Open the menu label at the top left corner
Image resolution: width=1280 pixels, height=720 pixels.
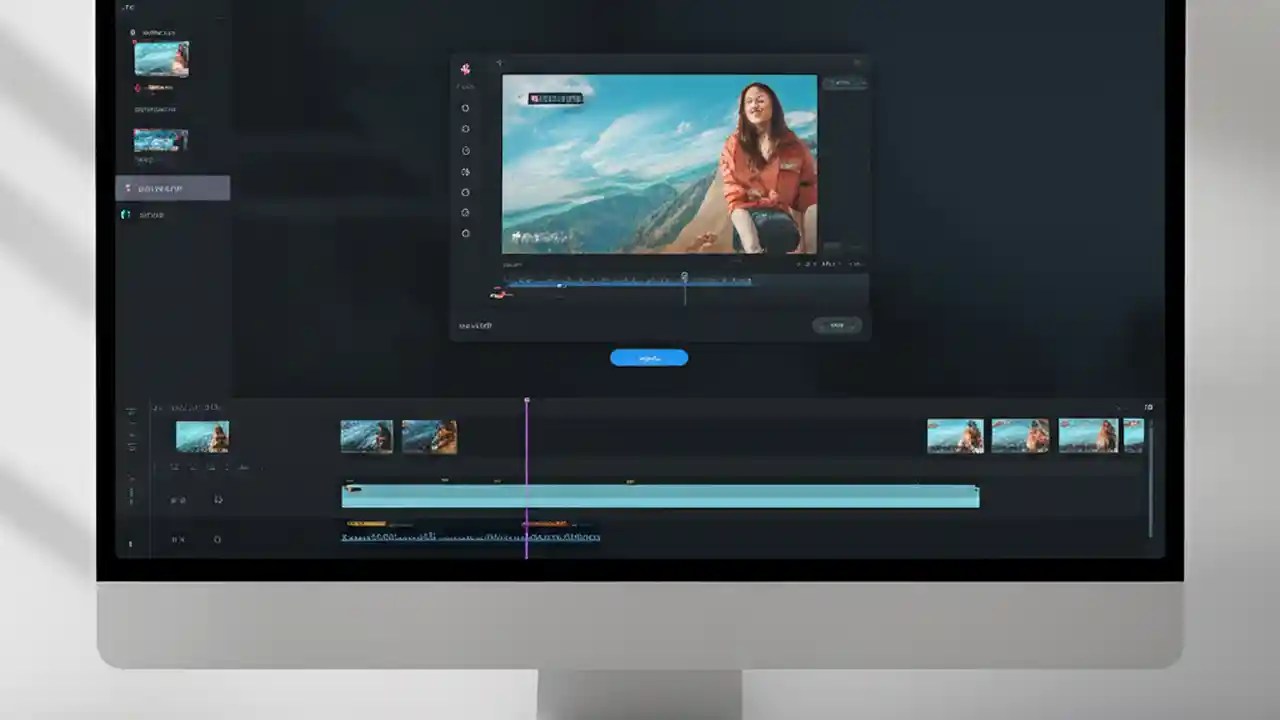point(129,7)
